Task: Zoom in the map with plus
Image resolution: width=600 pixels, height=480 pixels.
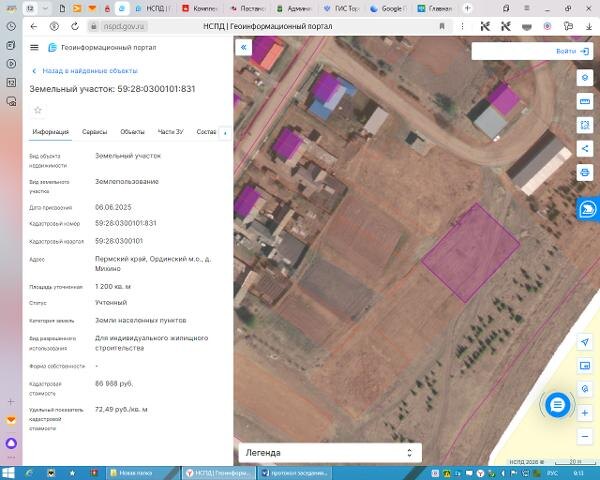Action: click(x=585, y=413)
